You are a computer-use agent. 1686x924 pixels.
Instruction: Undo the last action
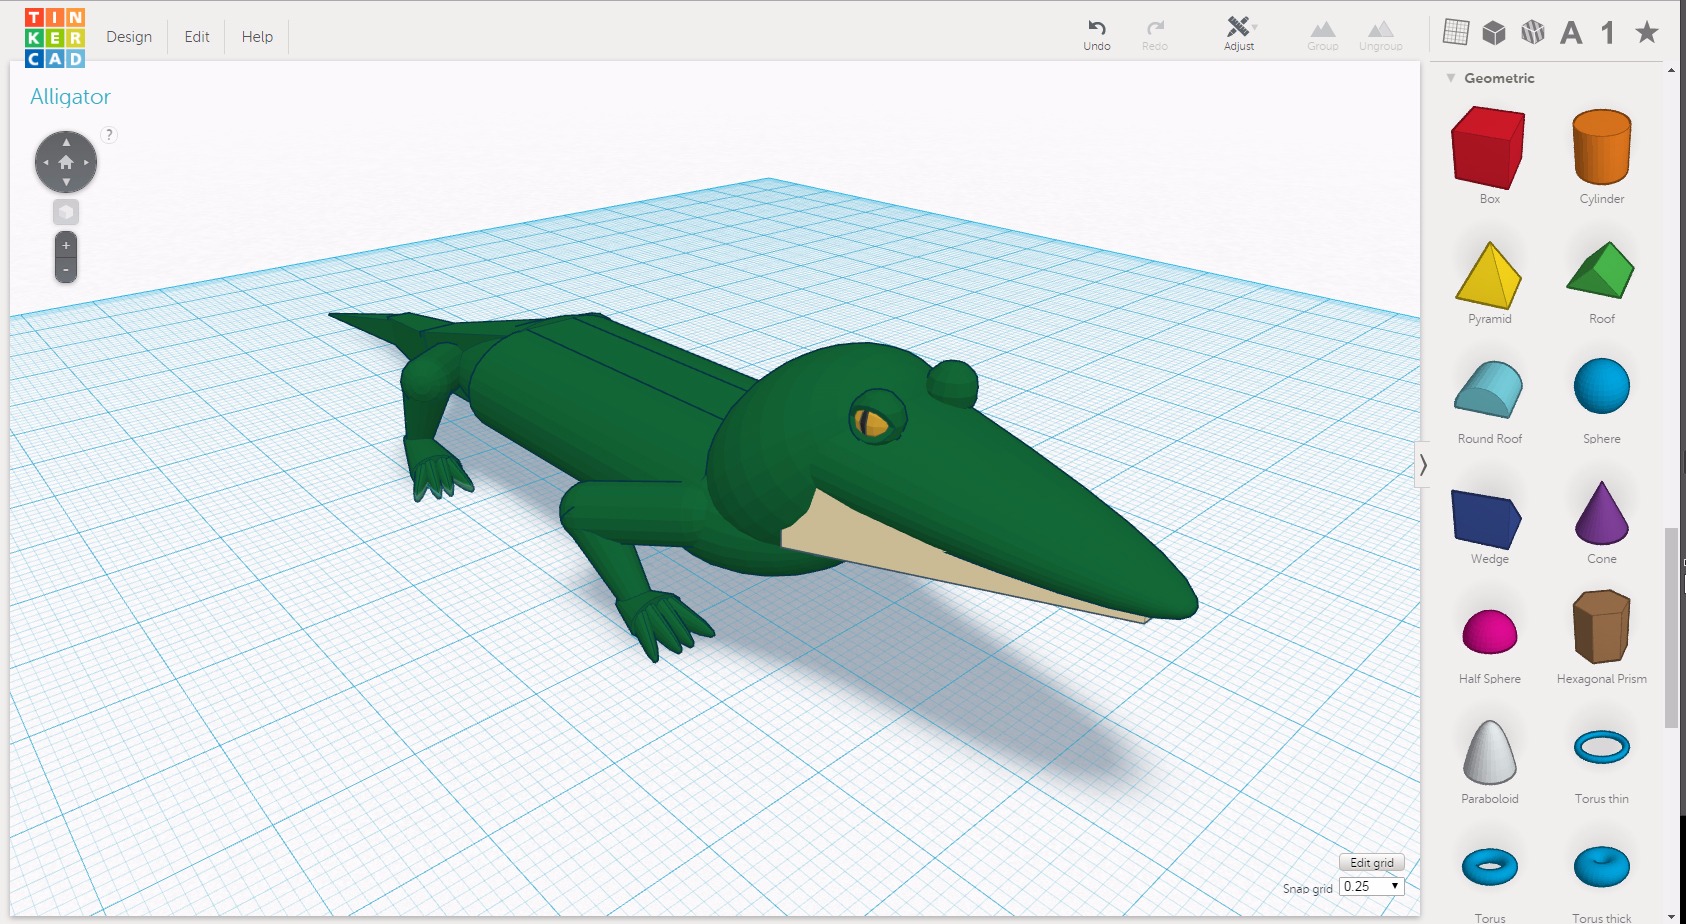coord(1097,34)
